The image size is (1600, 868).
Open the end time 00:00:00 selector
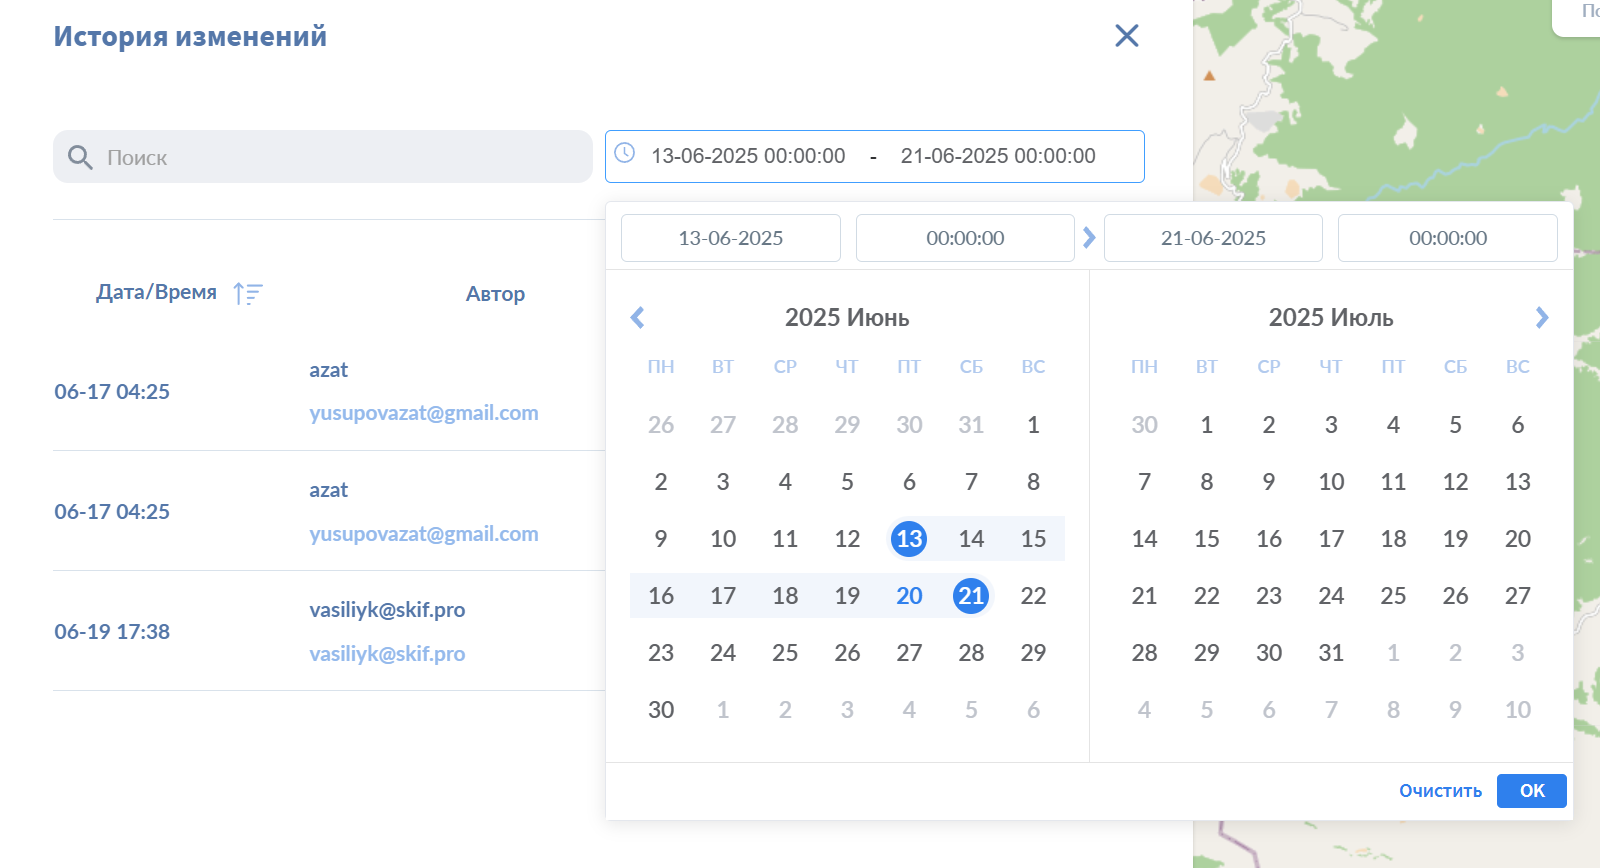pyautogui.click(x=1447, y=238)
